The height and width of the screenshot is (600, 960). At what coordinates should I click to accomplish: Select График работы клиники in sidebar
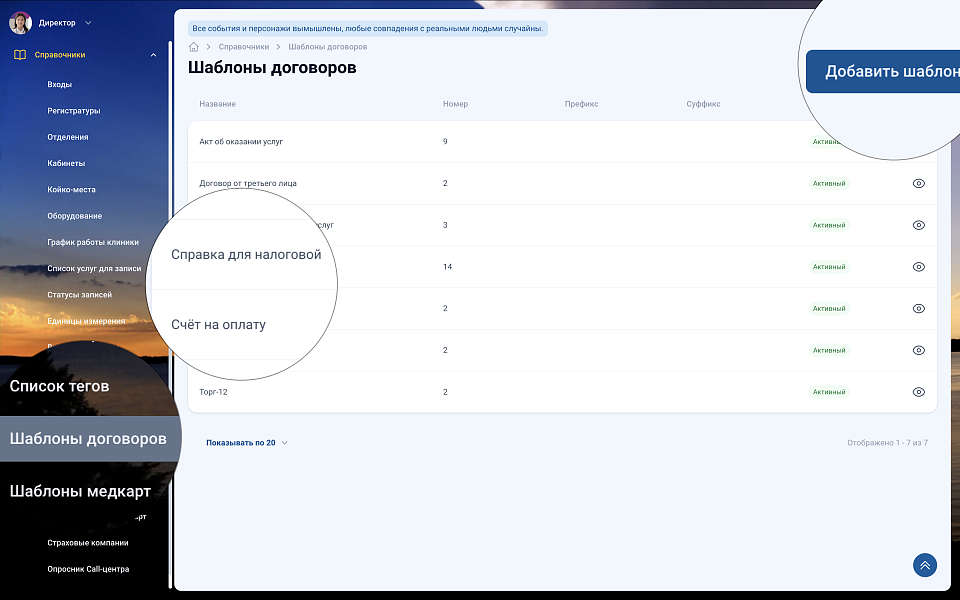coord(93,242)
